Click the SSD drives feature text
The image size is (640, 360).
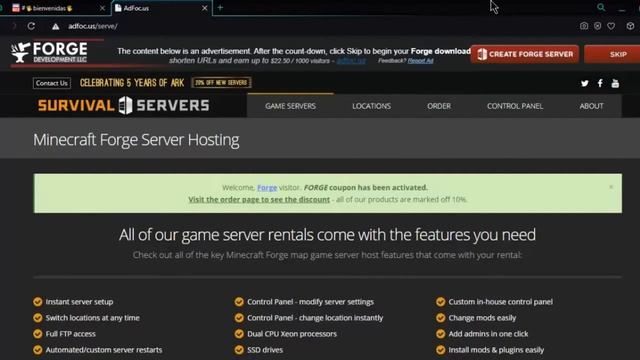[265, 349]
